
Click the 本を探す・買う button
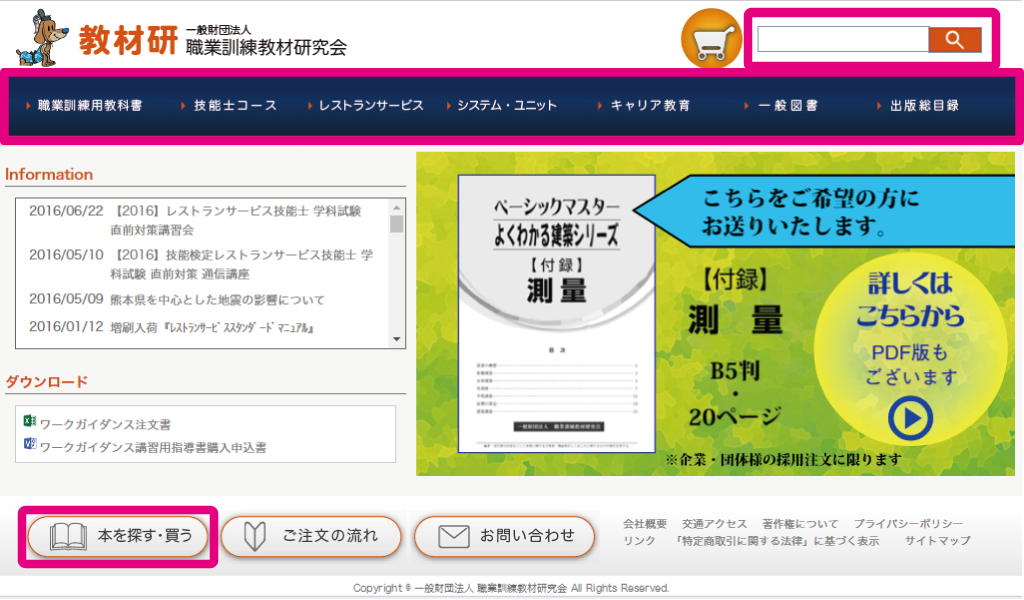[118, 536]
